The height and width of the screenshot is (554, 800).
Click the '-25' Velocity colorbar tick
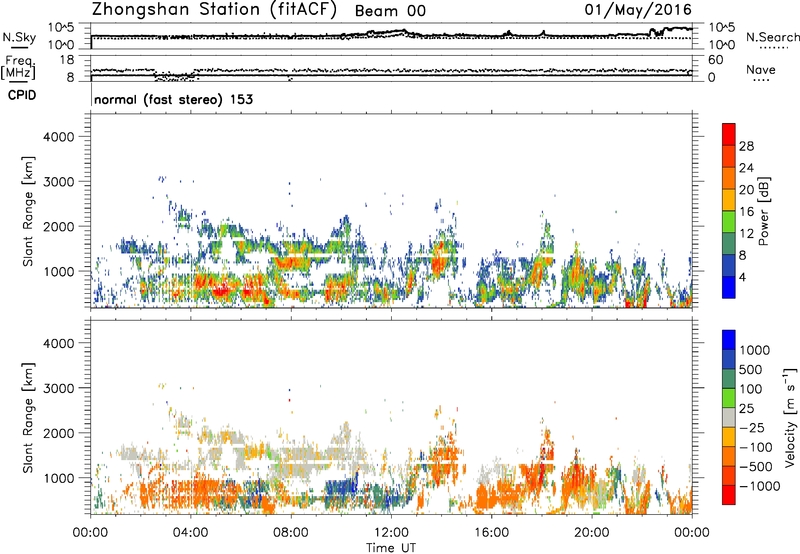752,428
